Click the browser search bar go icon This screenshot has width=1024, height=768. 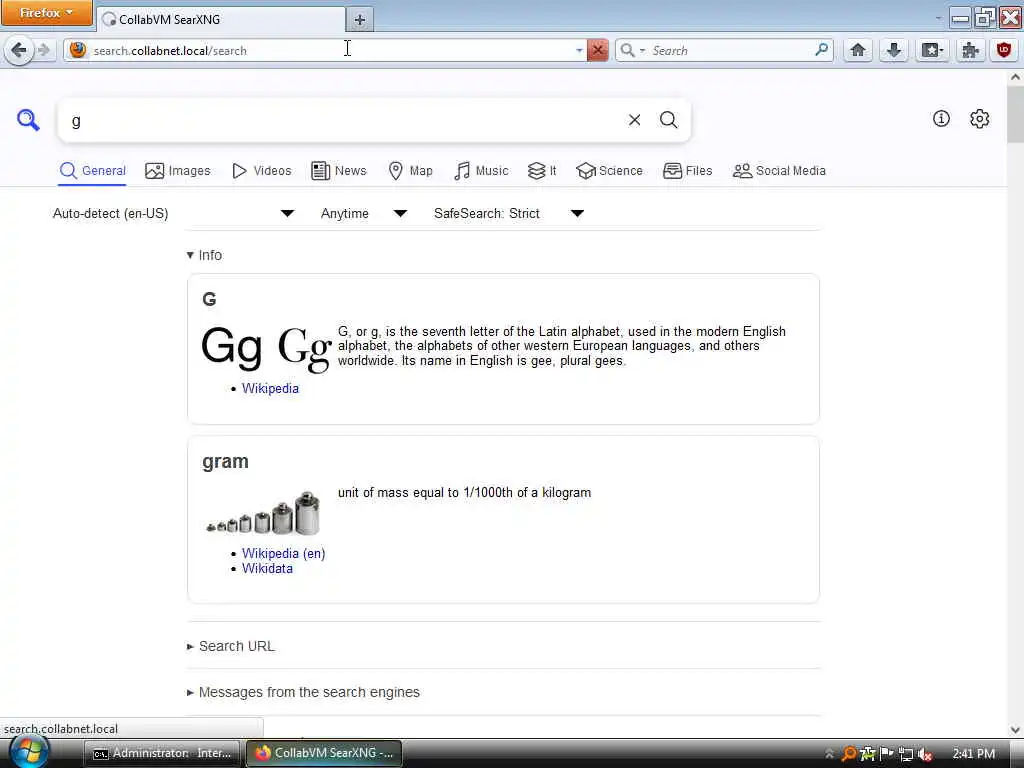tap(822, 50)
